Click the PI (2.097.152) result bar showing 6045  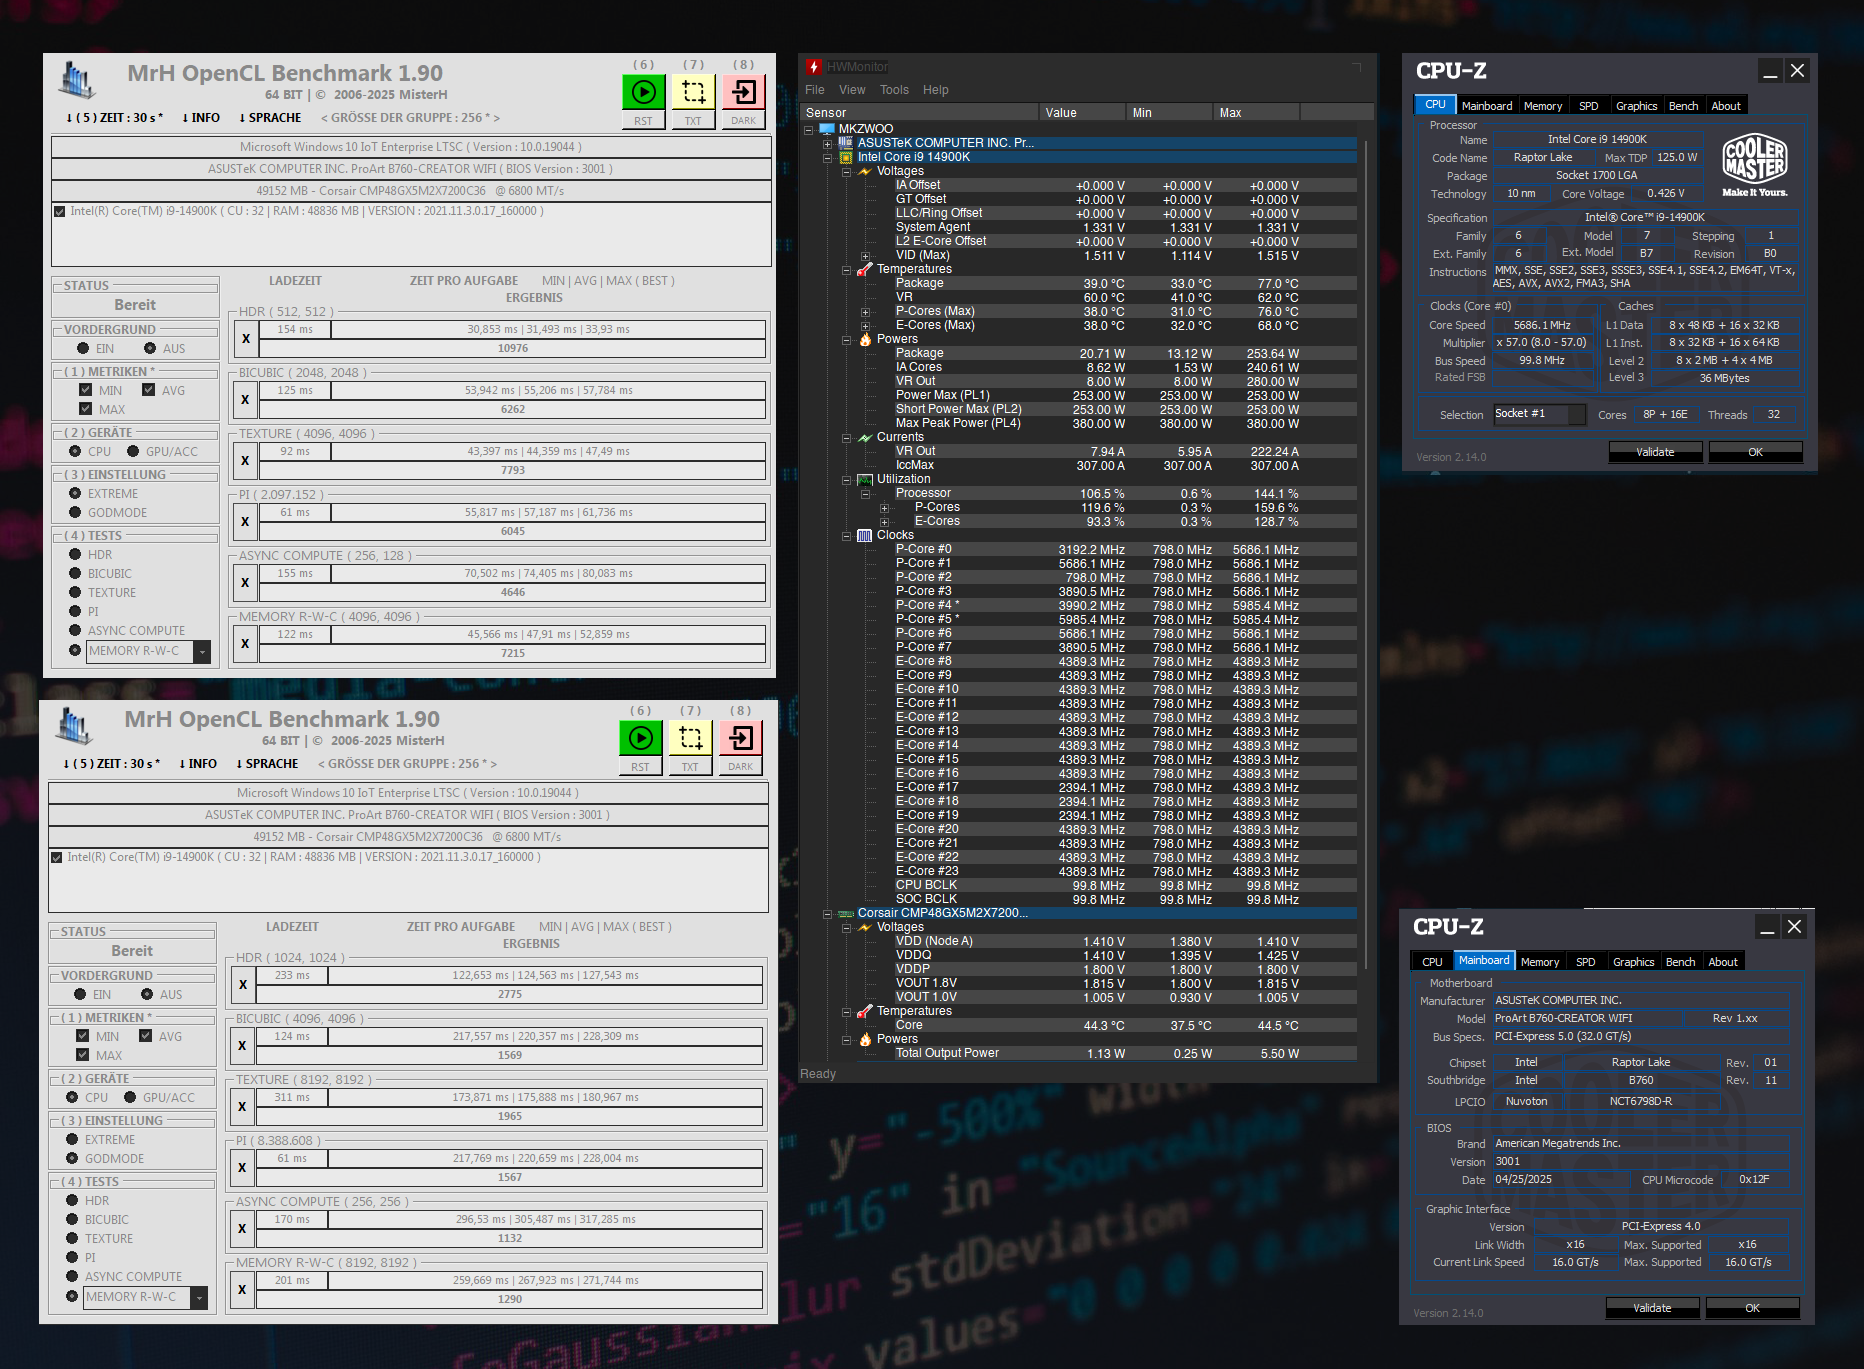click(x=513, y=531)
